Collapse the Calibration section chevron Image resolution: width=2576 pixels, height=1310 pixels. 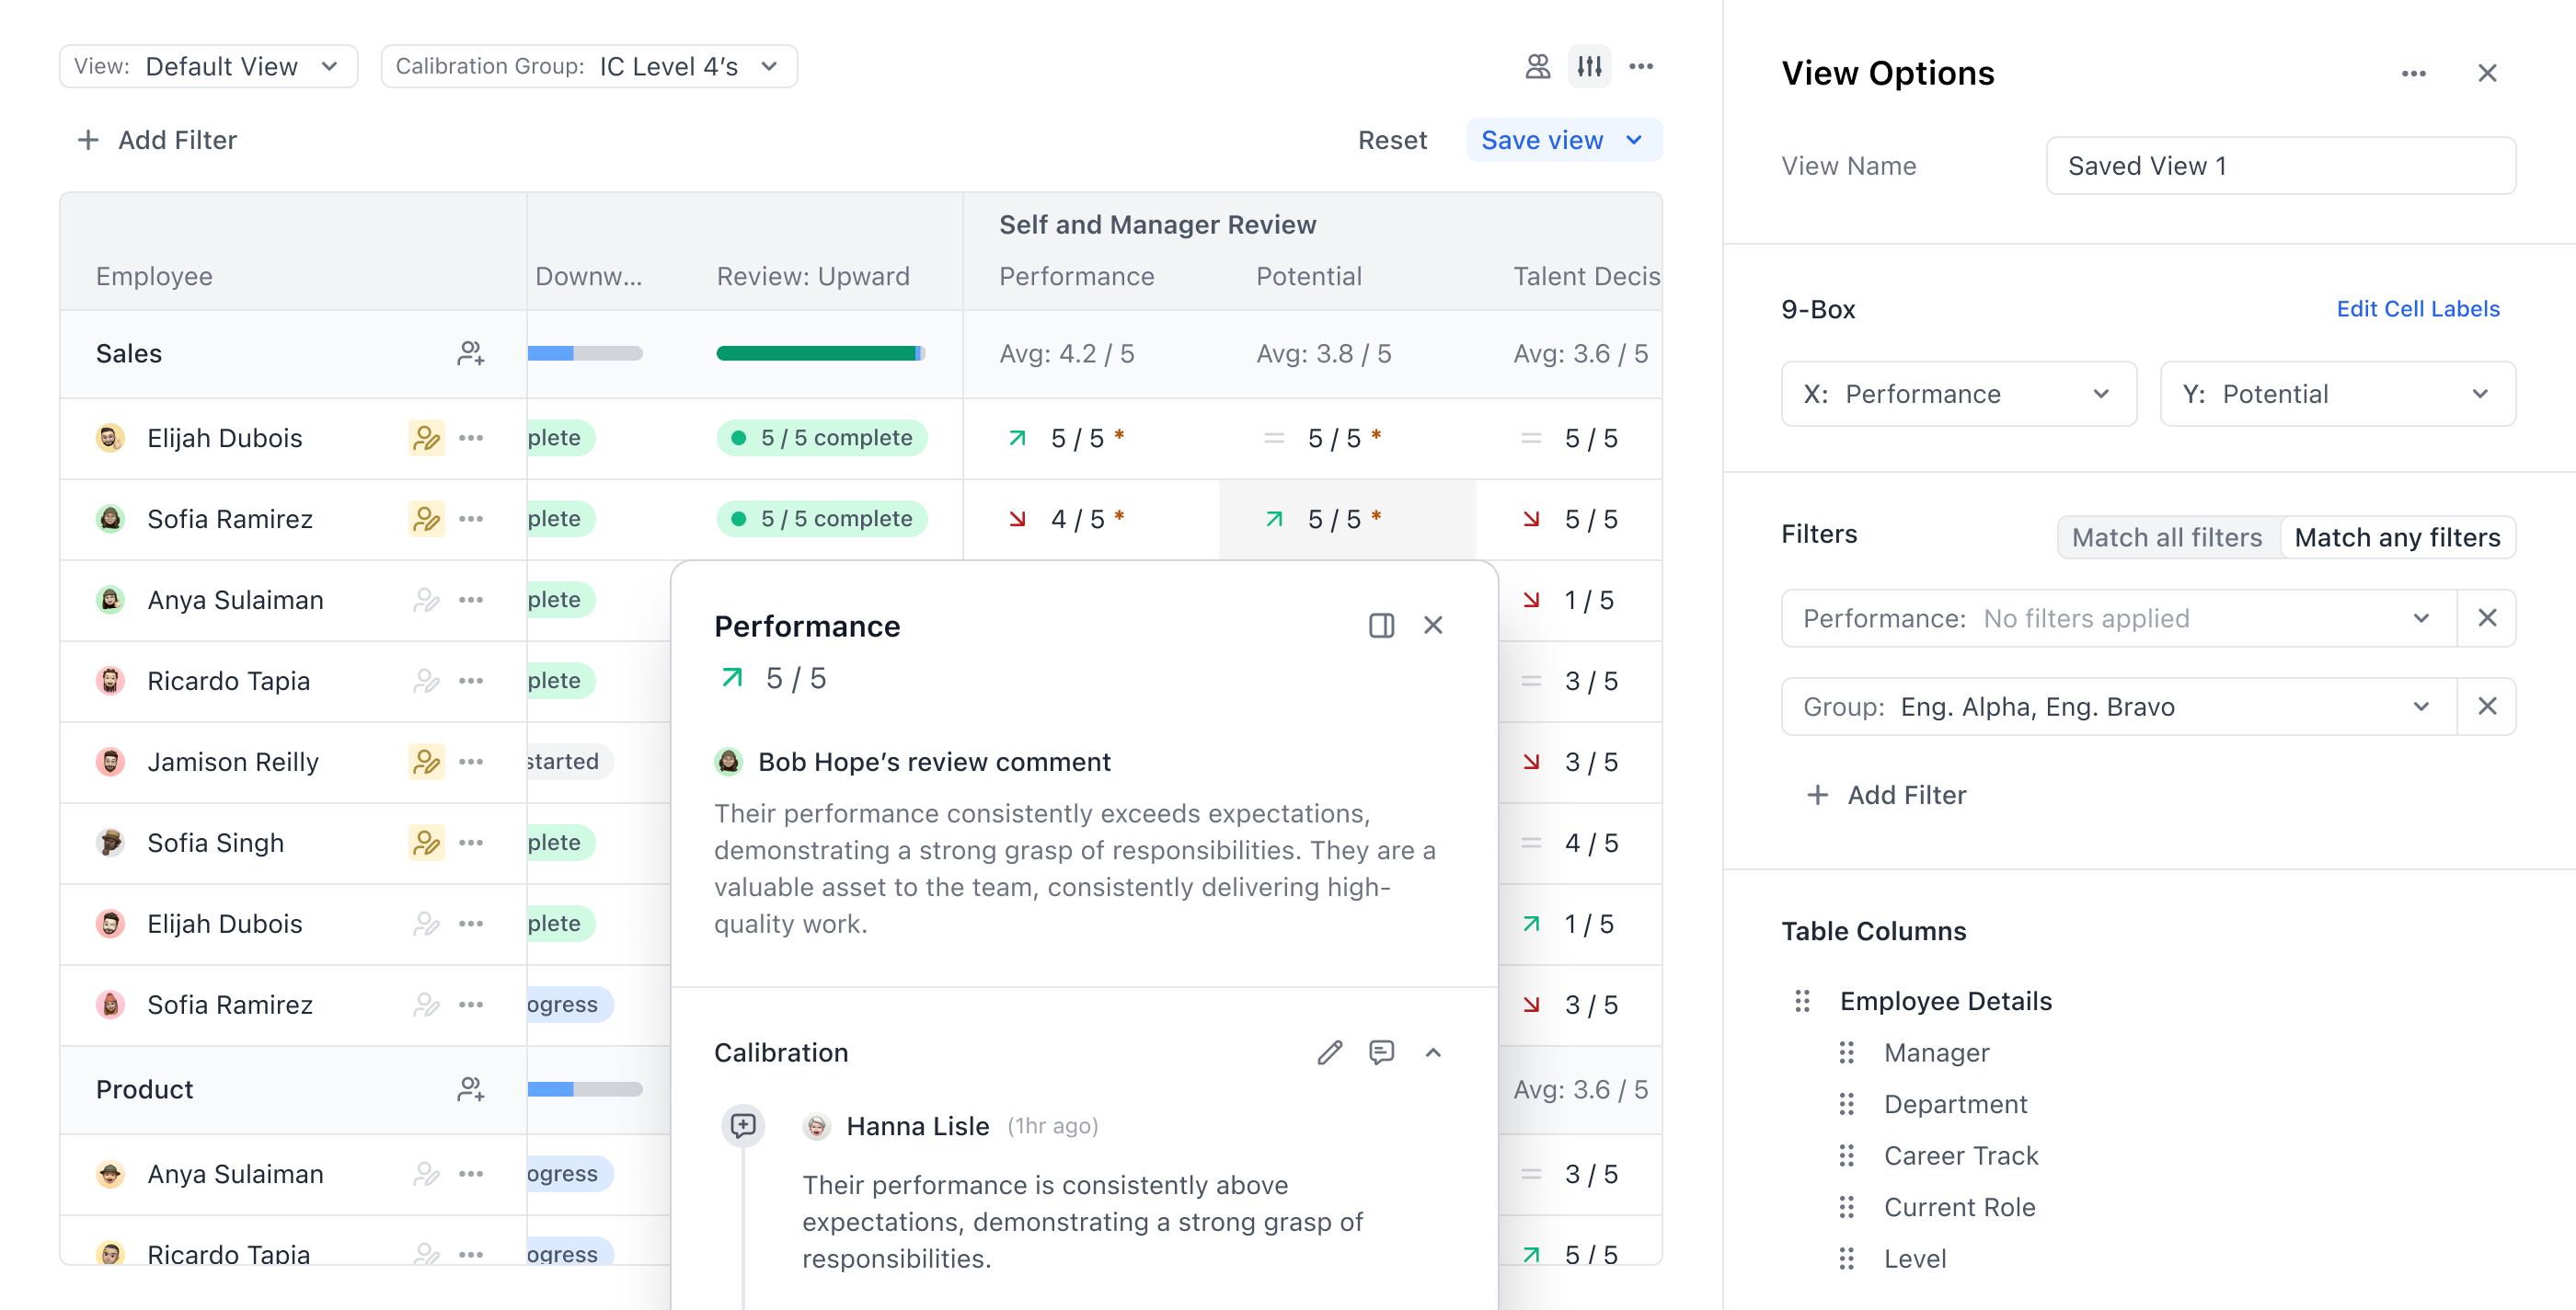[x=1433, y=1052]
